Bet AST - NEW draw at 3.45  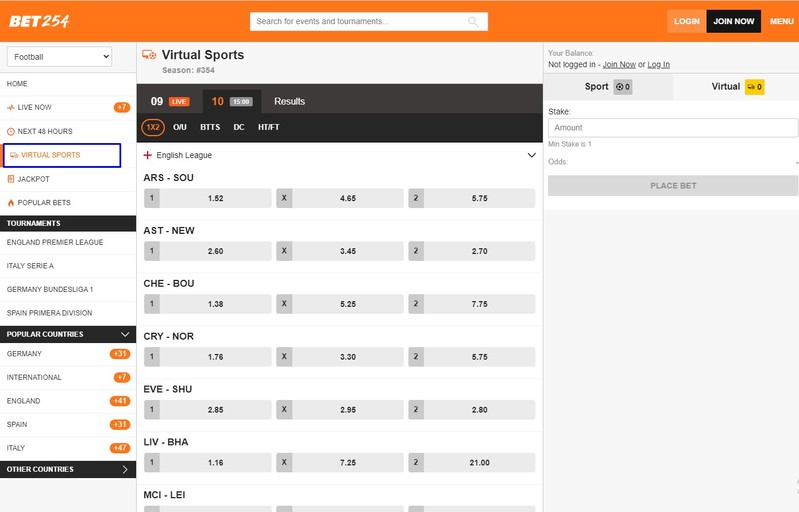click(x=340, y=251)
